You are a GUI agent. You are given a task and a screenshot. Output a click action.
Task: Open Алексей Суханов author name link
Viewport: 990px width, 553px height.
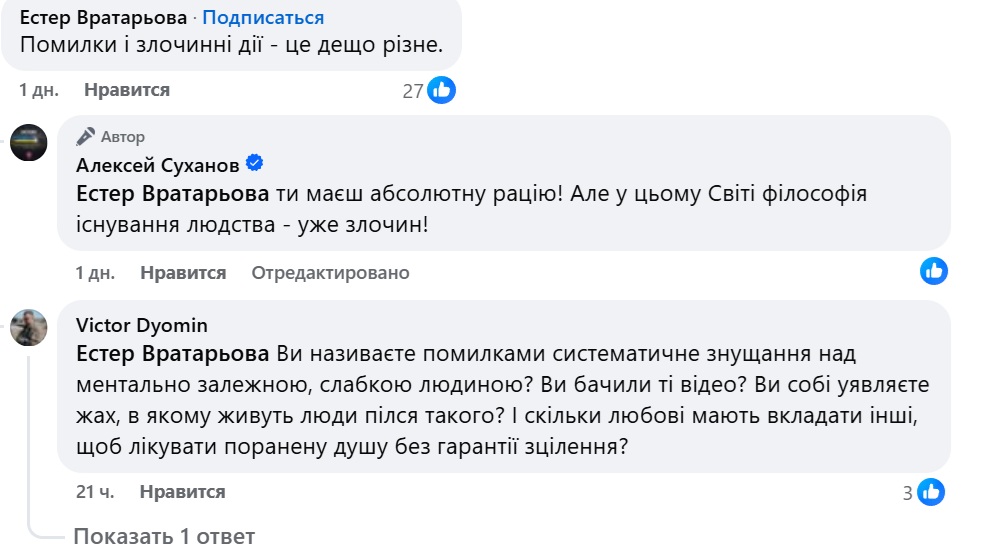158,164
